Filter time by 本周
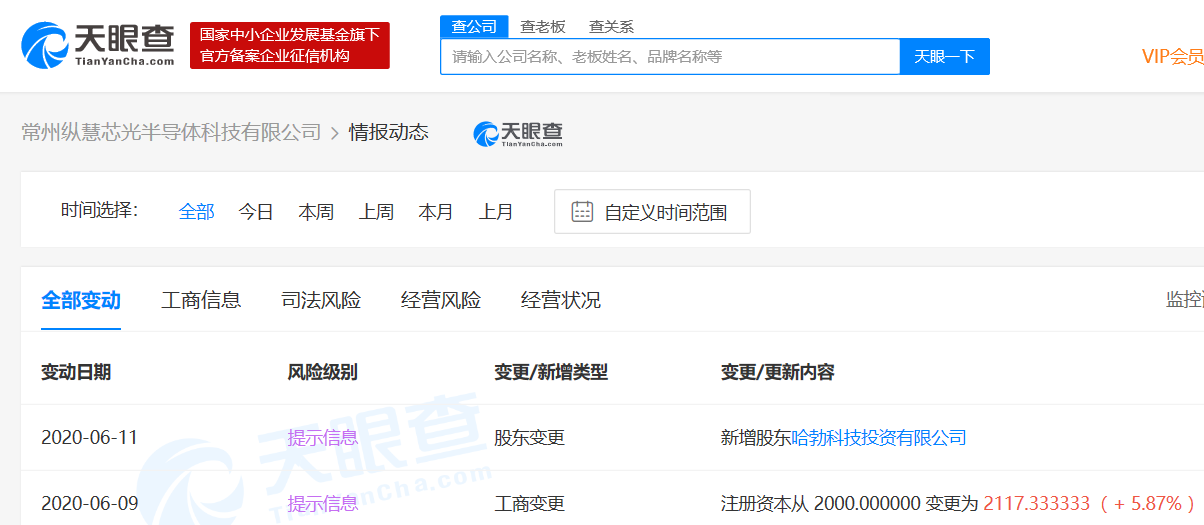This screenshot has height=525, width=1204. tap(316, 212)
